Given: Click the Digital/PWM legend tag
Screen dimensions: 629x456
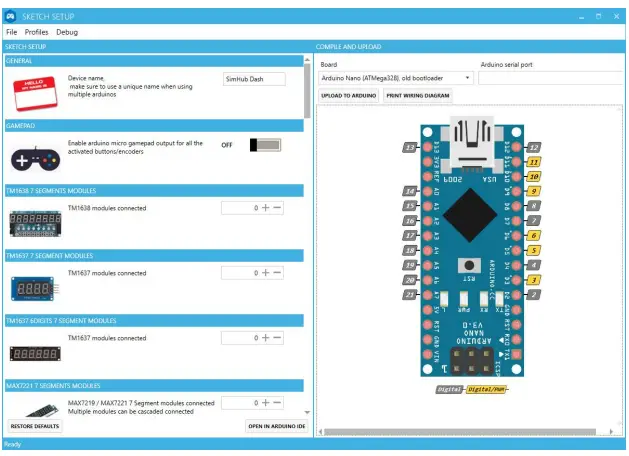Looking at the screenshot, I should click(x=489, y=389).
